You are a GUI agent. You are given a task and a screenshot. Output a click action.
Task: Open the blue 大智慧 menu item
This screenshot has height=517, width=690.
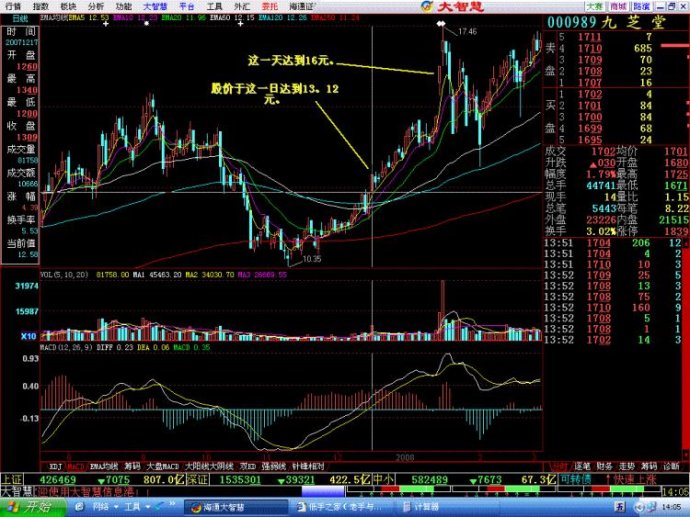tap(155, 7)
